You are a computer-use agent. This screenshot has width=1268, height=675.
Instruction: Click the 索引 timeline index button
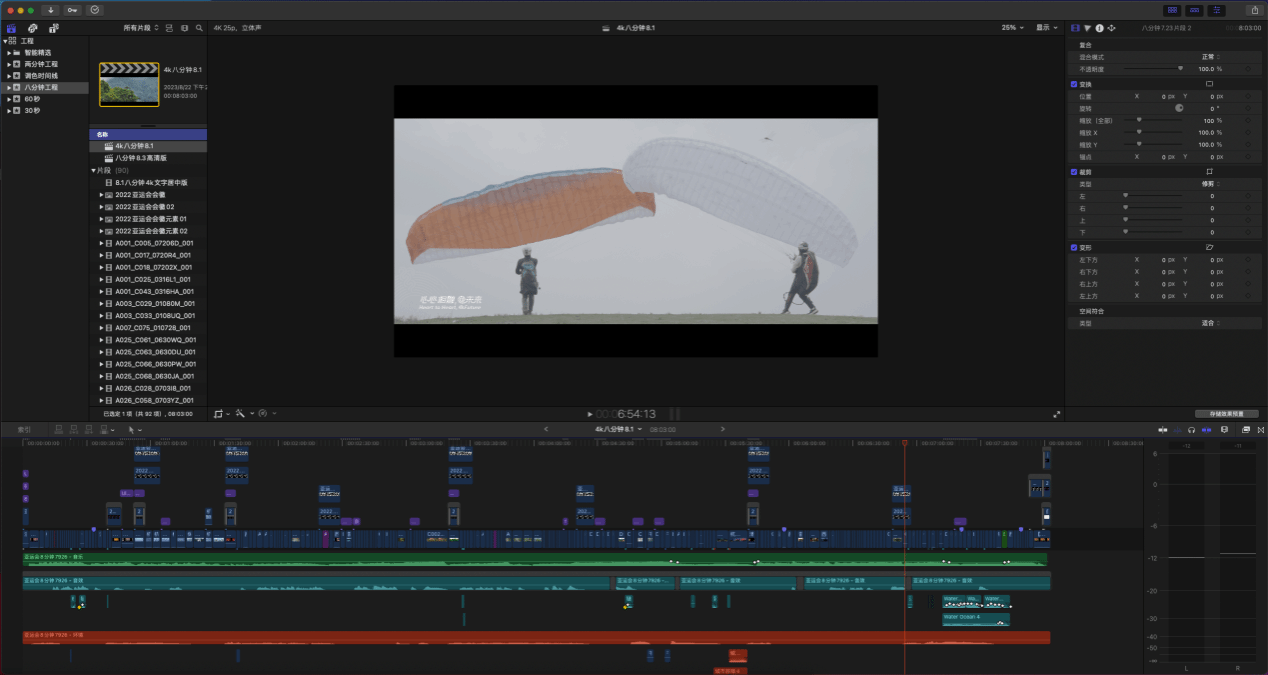pyautogui.click(x=24, y=430)
